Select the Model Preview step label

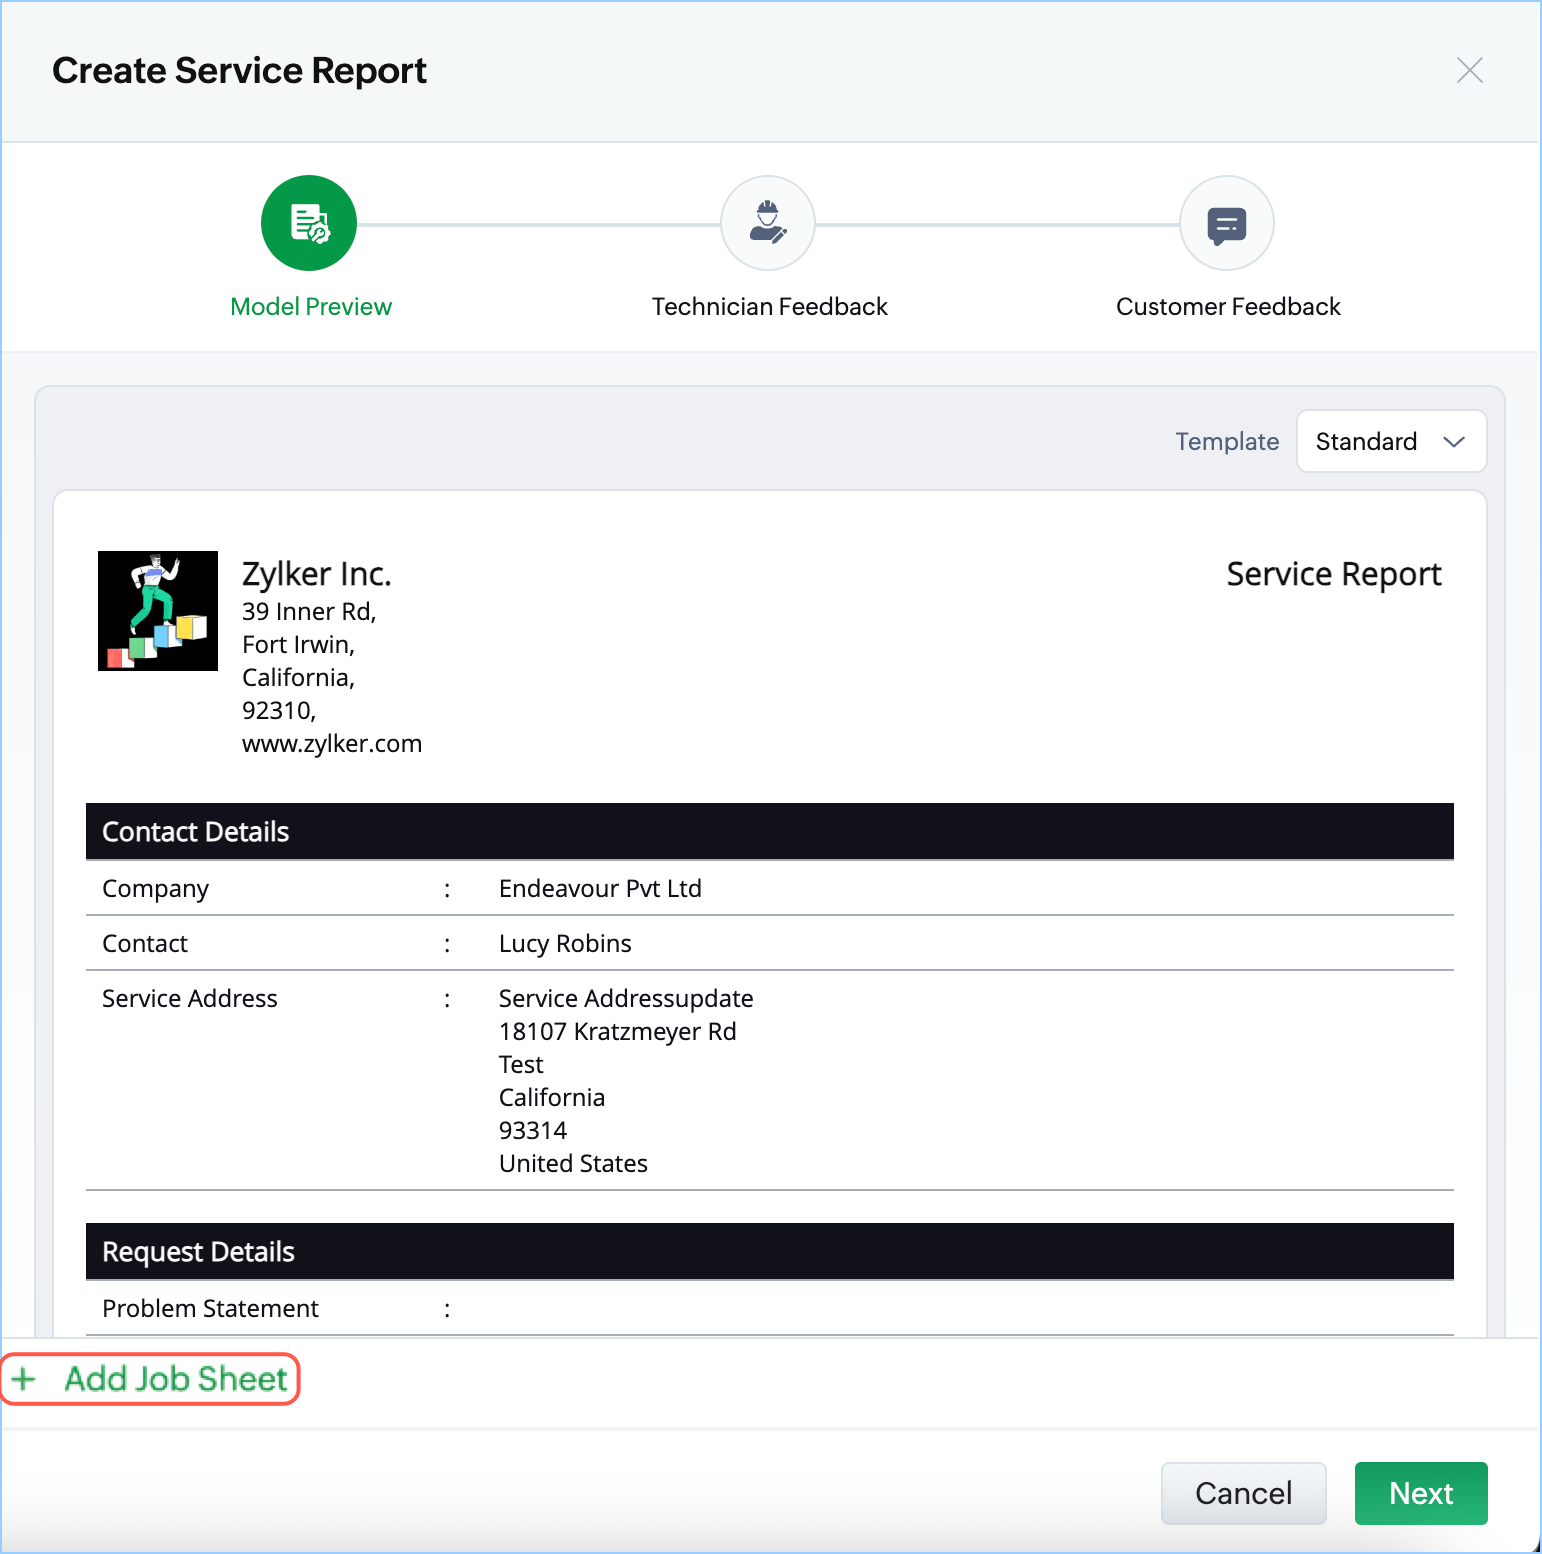click(x=311, y=307)
